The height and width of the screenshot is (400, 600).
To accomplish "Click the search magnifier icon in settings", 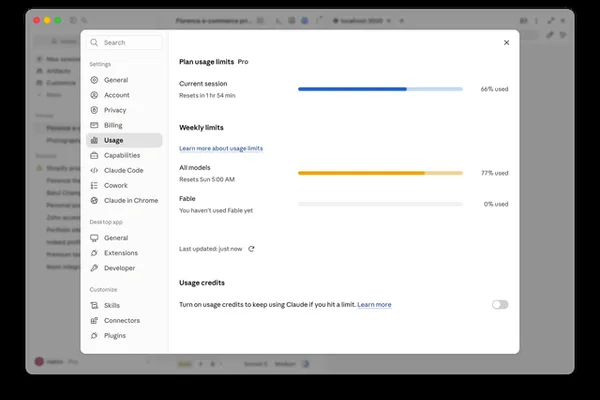I will point(94,42).
